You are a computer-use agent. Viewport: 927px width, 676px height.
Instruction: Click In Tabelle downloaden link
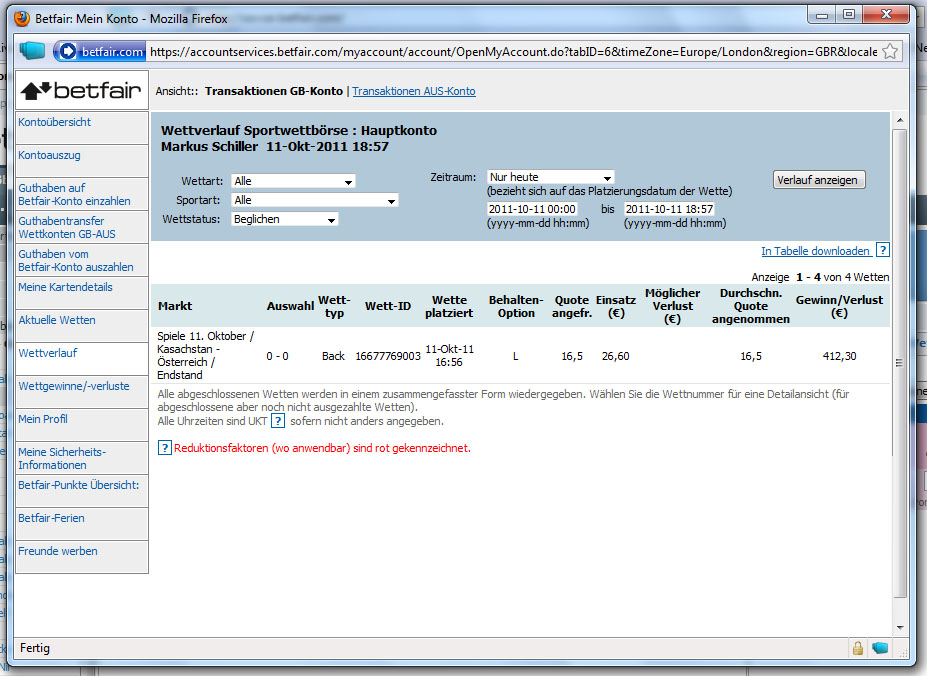[815, 251]
